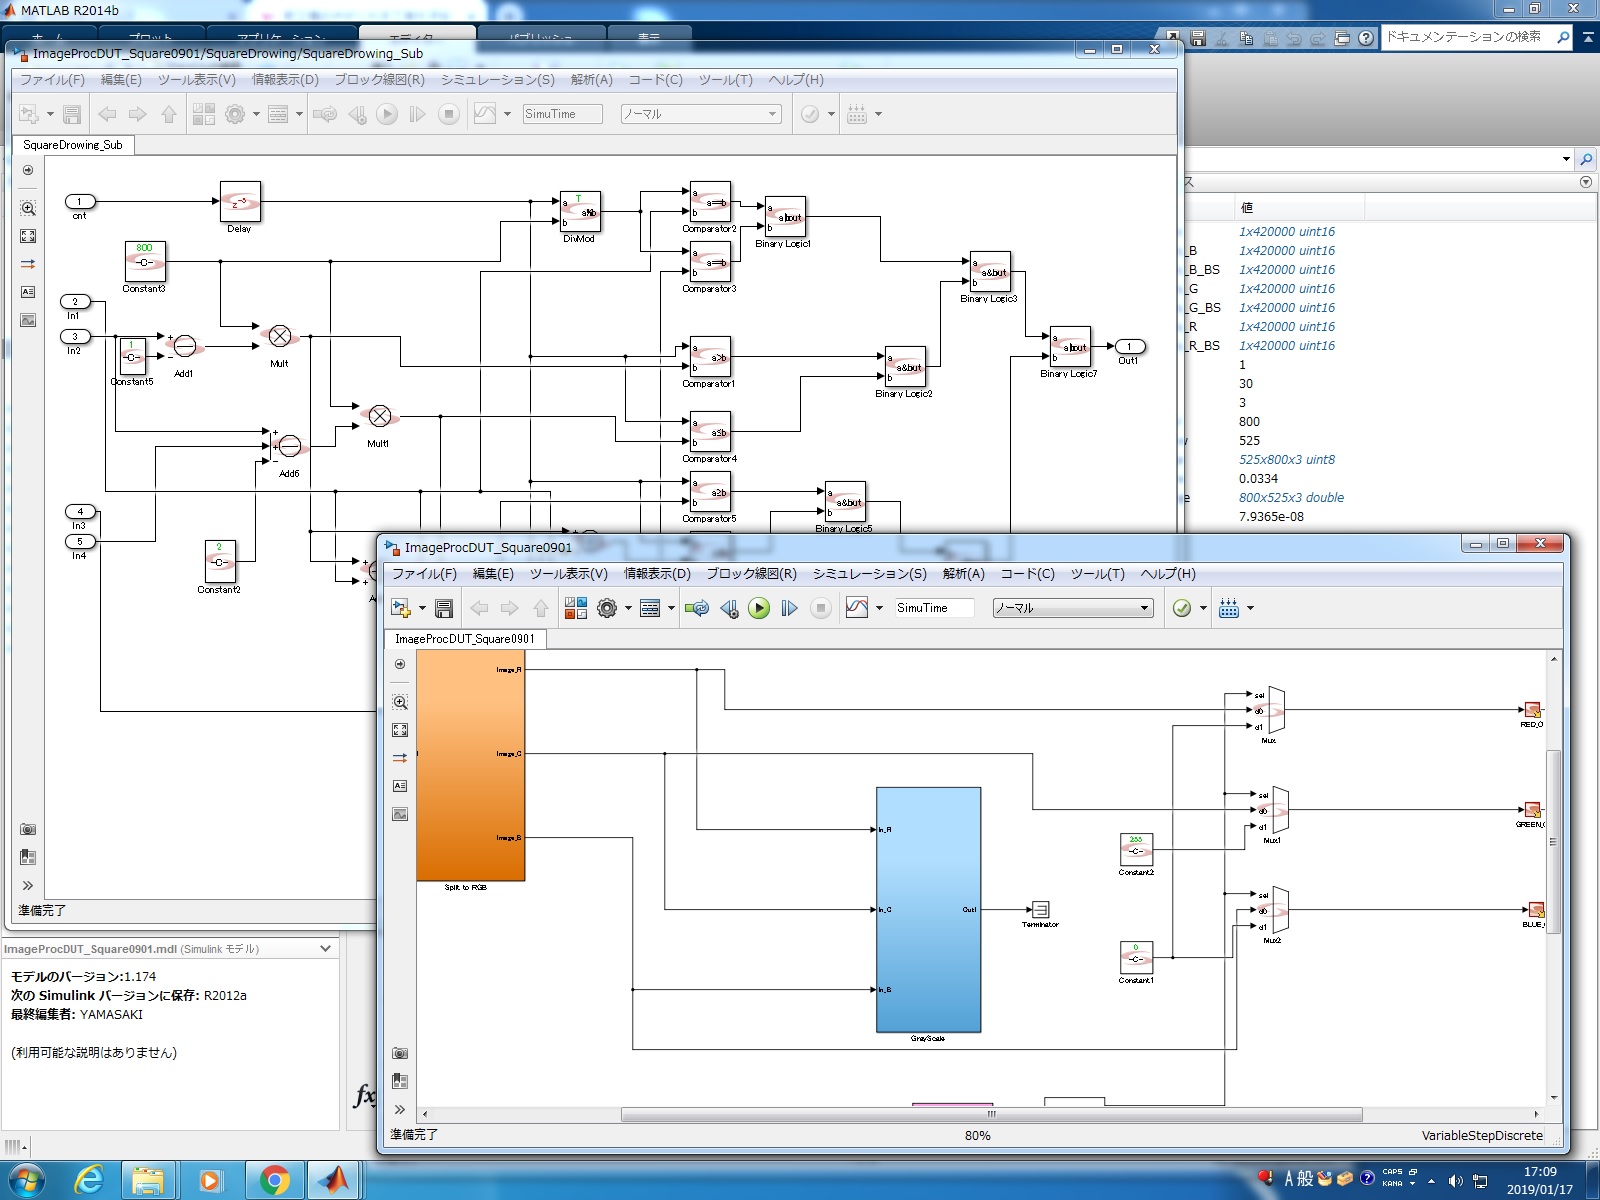The image size is (1600, 1200).
Task: Open コード(C) menu in SquareDrowing_Sub window
Action: pyautogui.click(x=655, y=80)
